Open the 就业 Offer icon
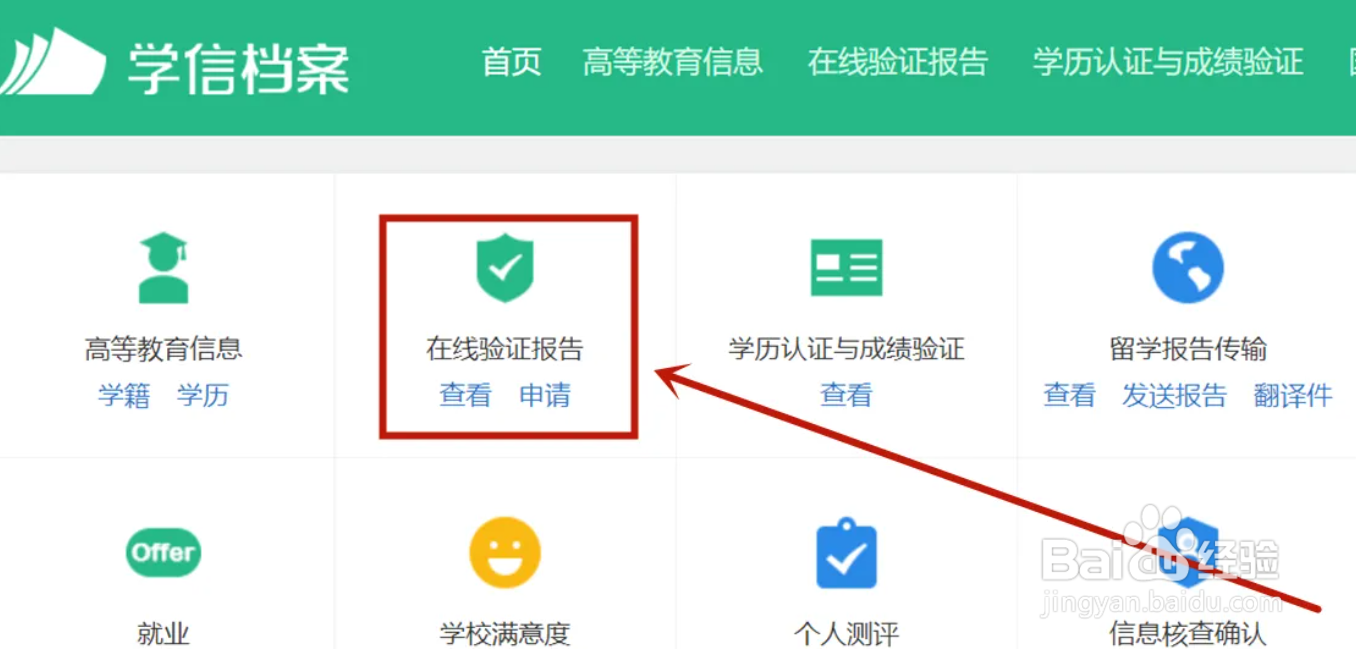 click(x=163, y=552)
